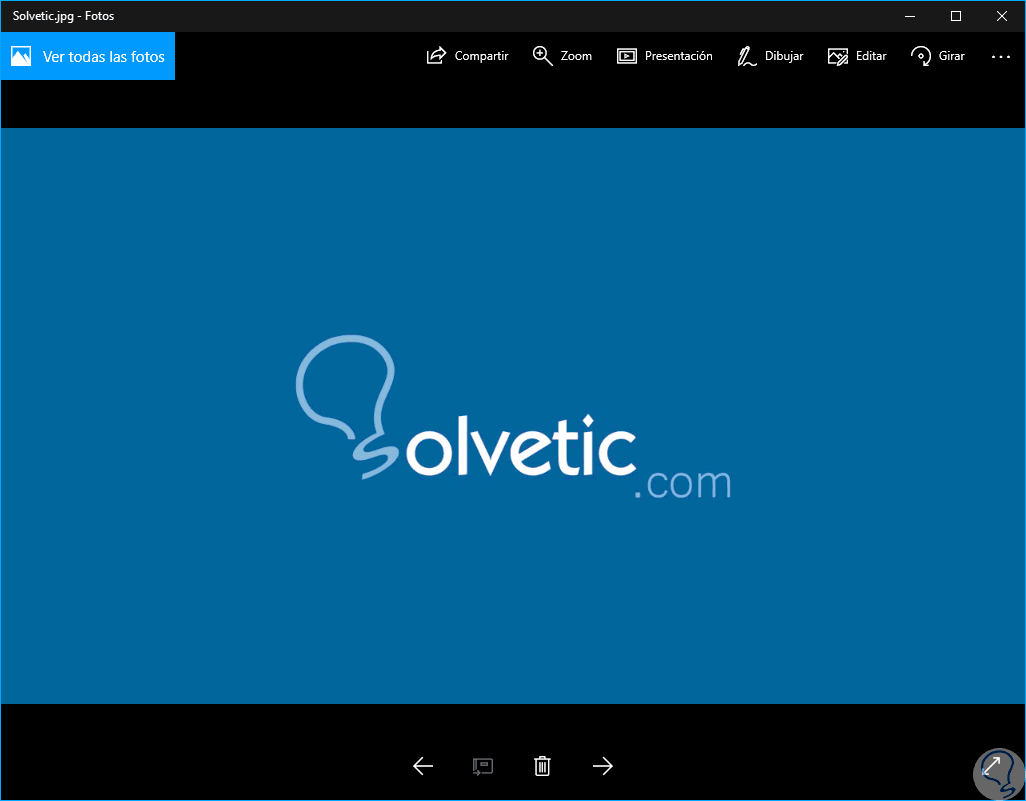
Task: Delete the photo with trash icon
Action: pyautogui.click(x=542, y=766)
